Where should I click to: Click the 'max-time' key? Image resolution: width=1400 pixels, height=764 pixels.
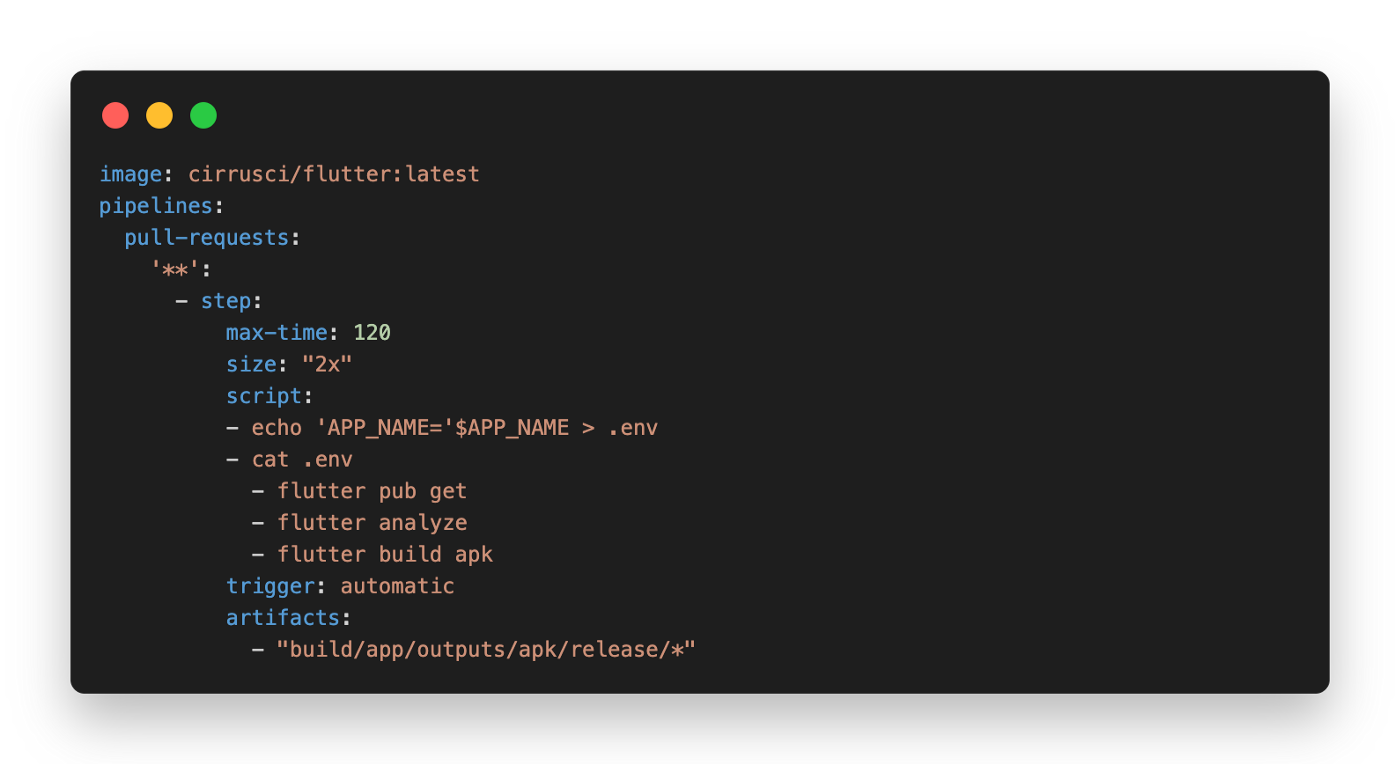pos(276,333)
